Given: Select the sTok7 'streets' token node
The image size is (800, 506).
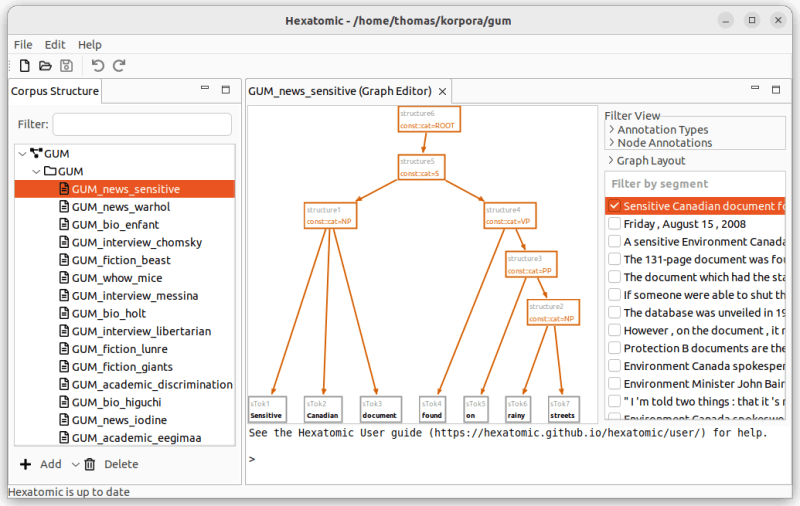Looking at the screenshot, I should pyautogui.click(x=564, y=409).
